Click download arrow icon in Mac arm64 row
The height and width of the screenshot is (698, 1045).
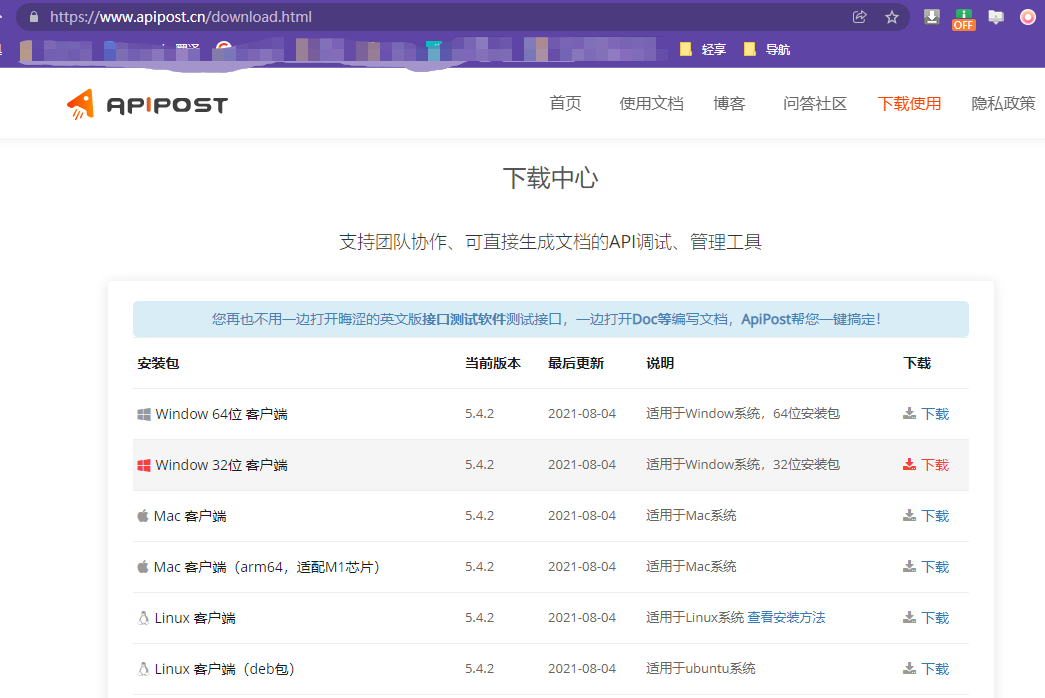tap(909, 567)
